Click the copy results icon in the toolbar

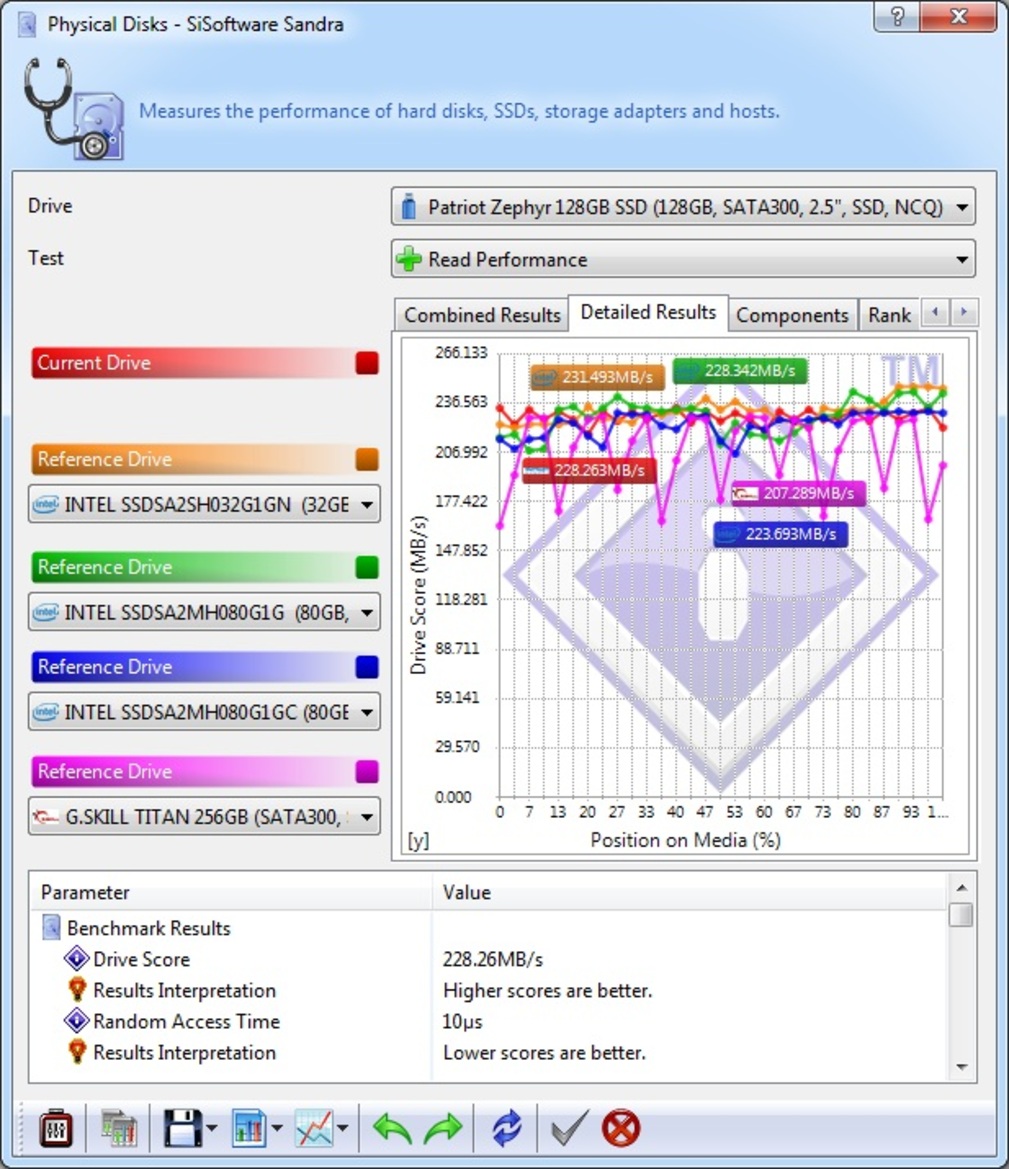point(119,1129)
